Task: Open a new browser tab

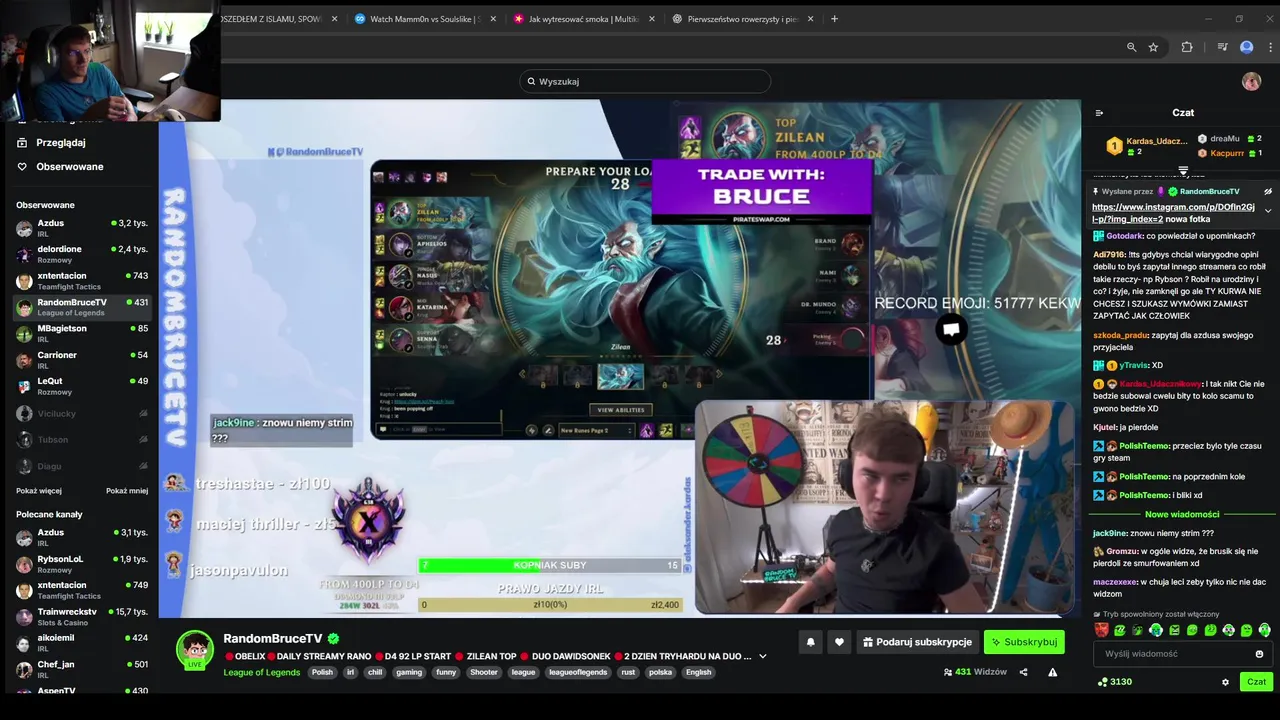Action: click(835, 19)
